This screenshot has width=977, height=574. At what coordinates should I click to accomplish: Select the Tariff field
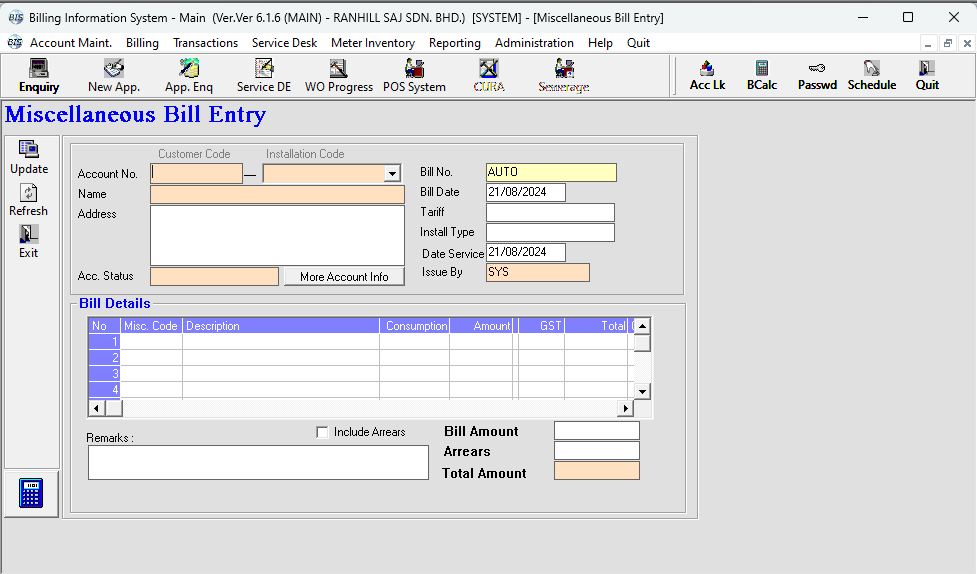coord(550,212)
